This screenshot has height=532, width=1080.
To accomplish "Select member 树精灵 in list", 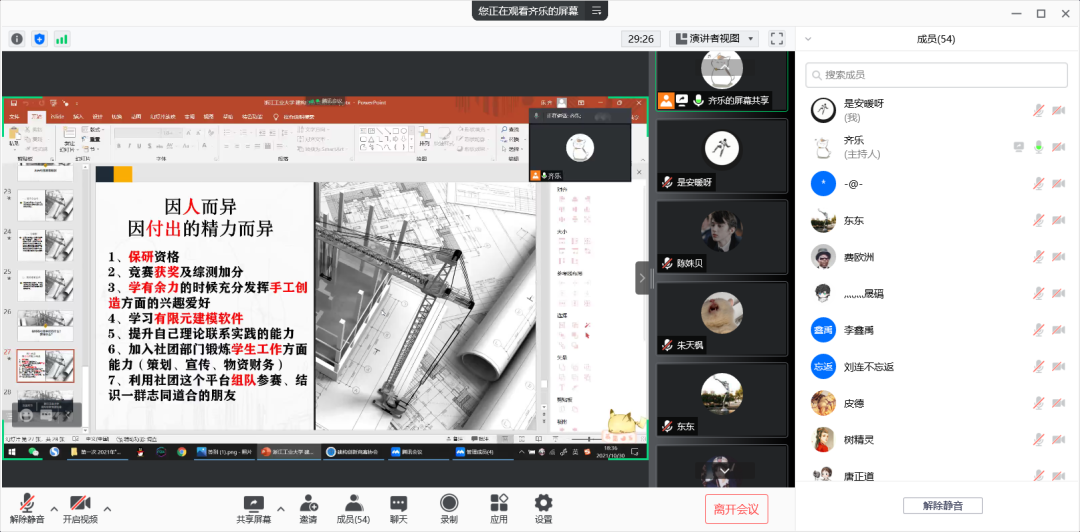I will click(937, 439).
